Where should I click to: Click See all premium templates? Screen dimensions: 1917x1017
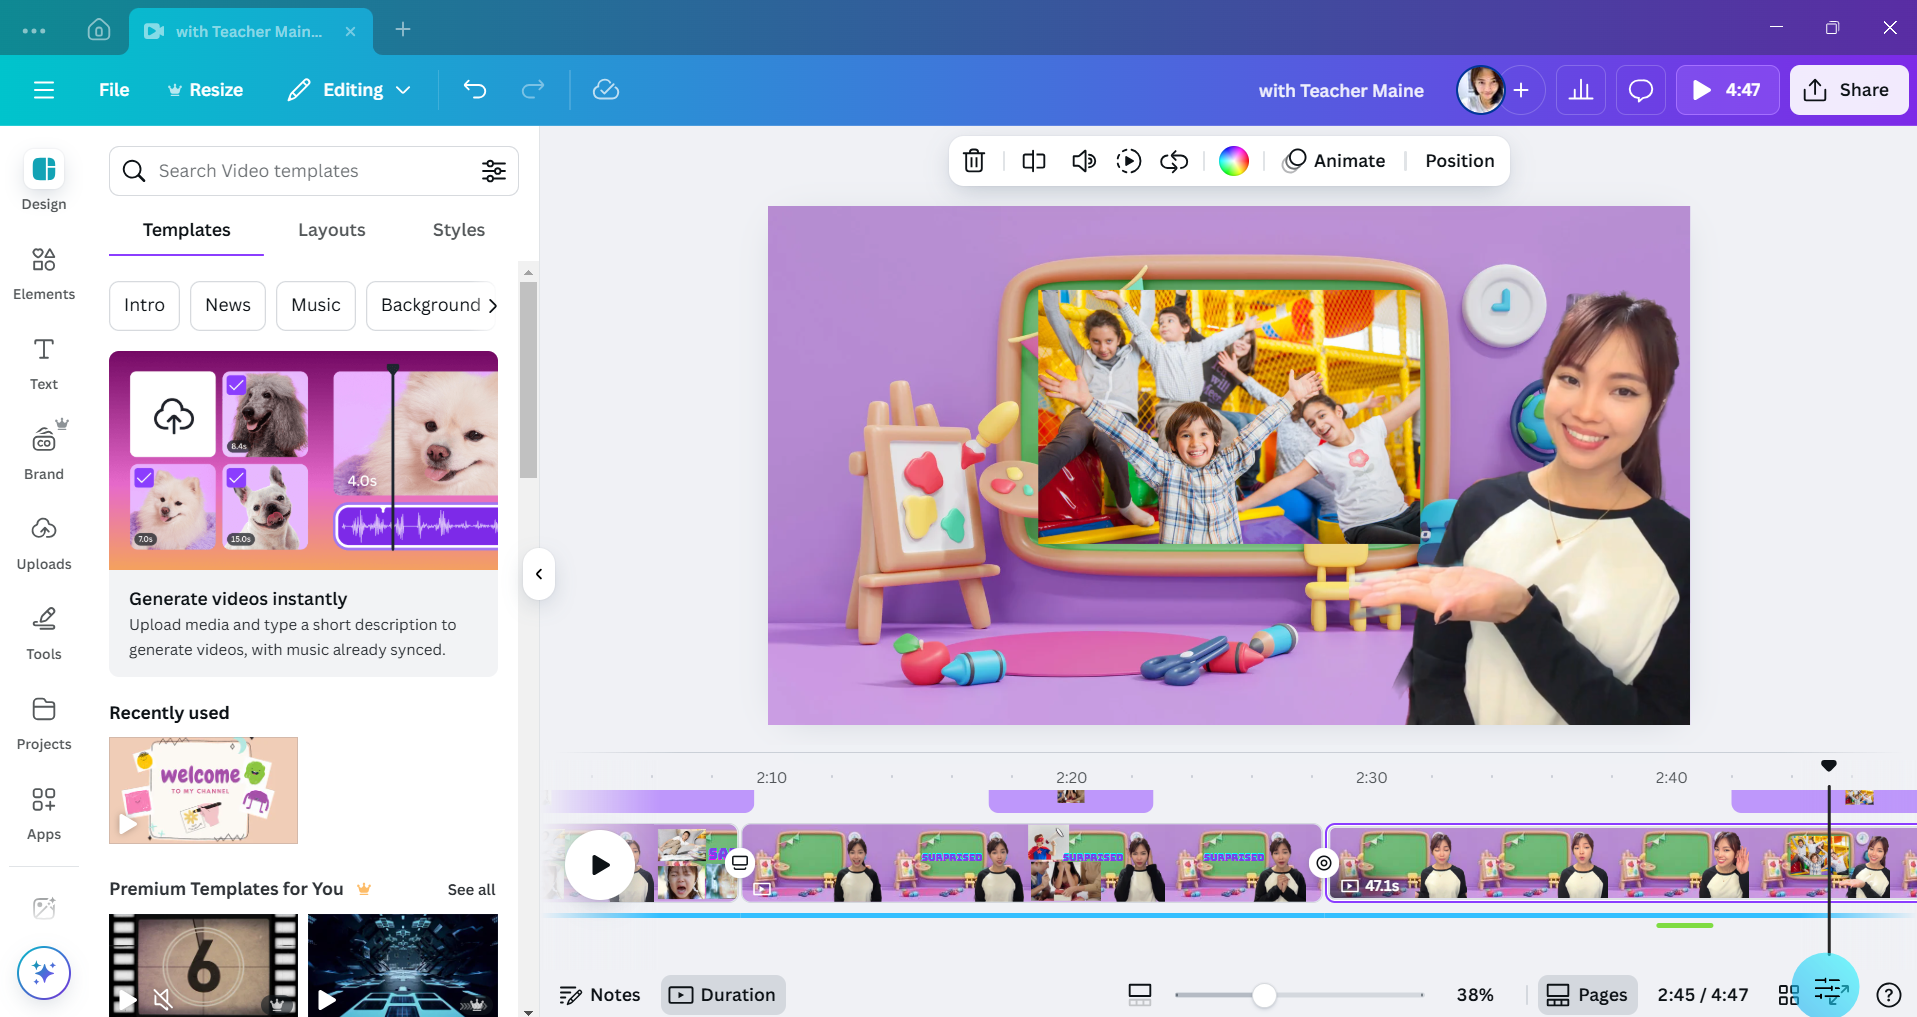[471, 890]
